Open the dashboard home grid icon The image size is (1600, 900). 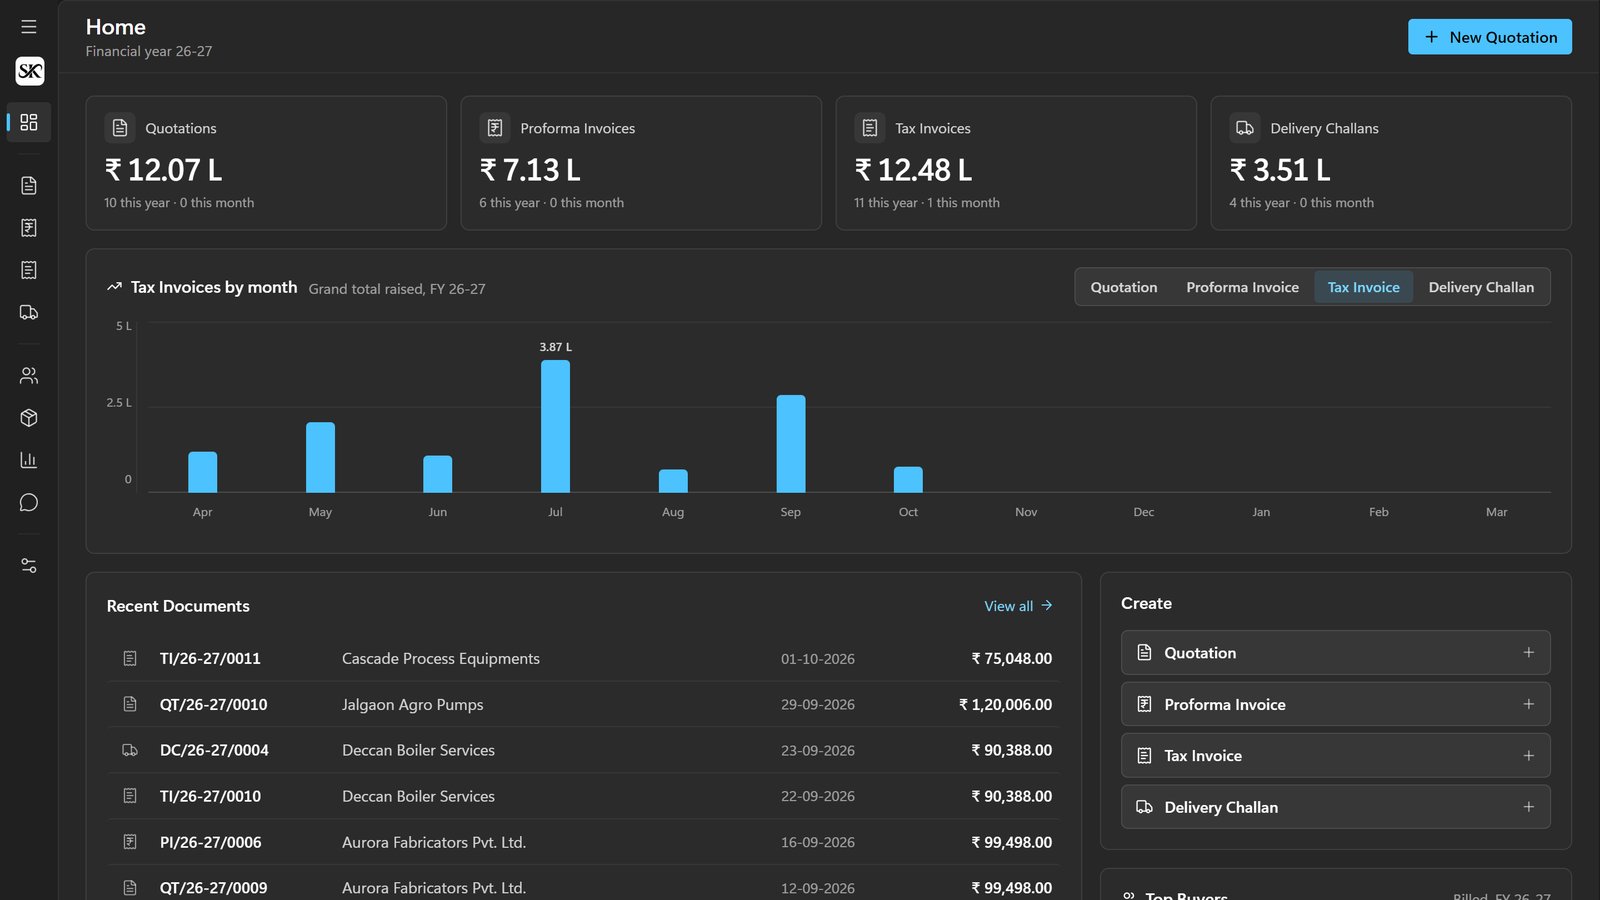click(29, 122)
